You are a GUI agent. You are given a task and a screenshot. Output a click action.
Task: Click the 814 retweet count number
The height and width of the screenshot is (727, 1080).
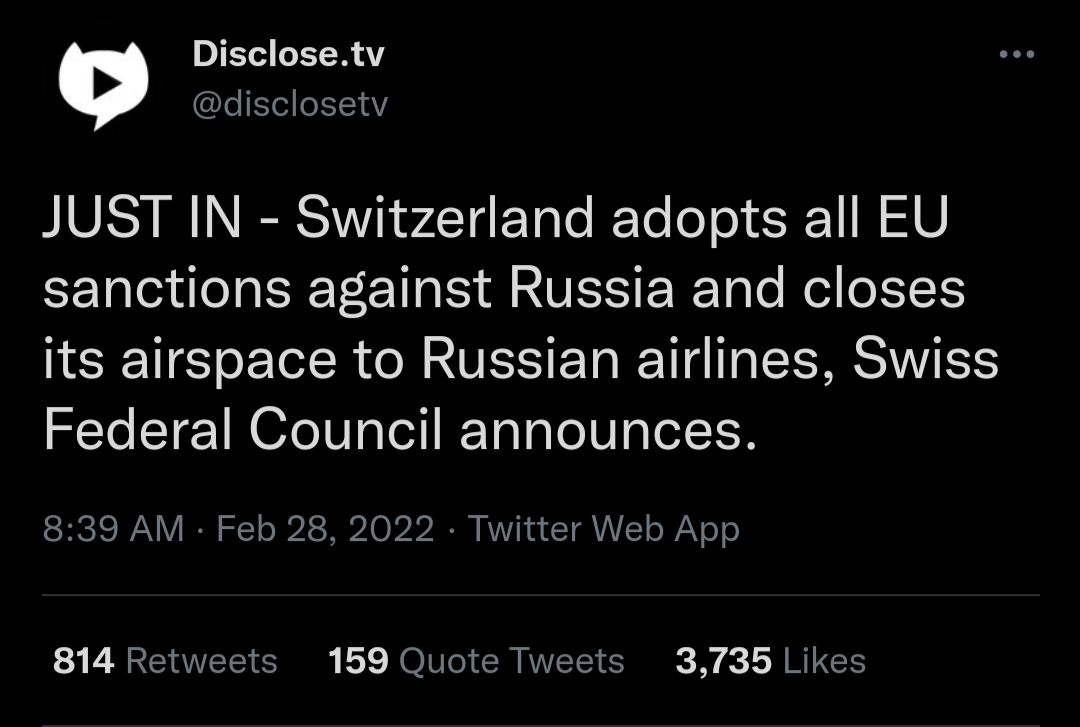coord(83,661)
